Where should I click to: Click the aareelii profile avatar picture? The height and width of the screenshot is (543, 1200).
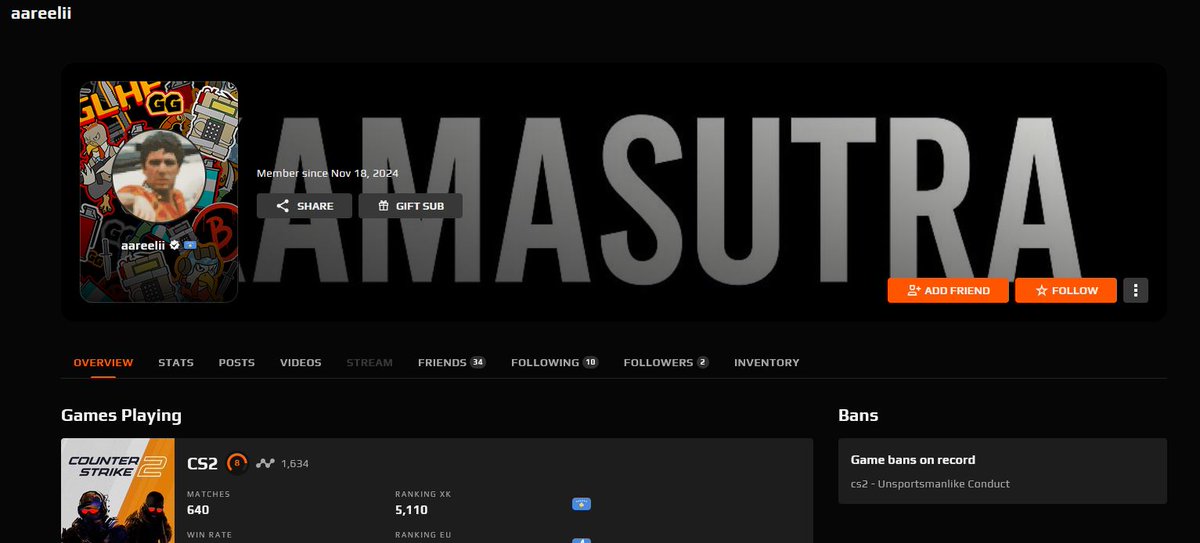158,175
